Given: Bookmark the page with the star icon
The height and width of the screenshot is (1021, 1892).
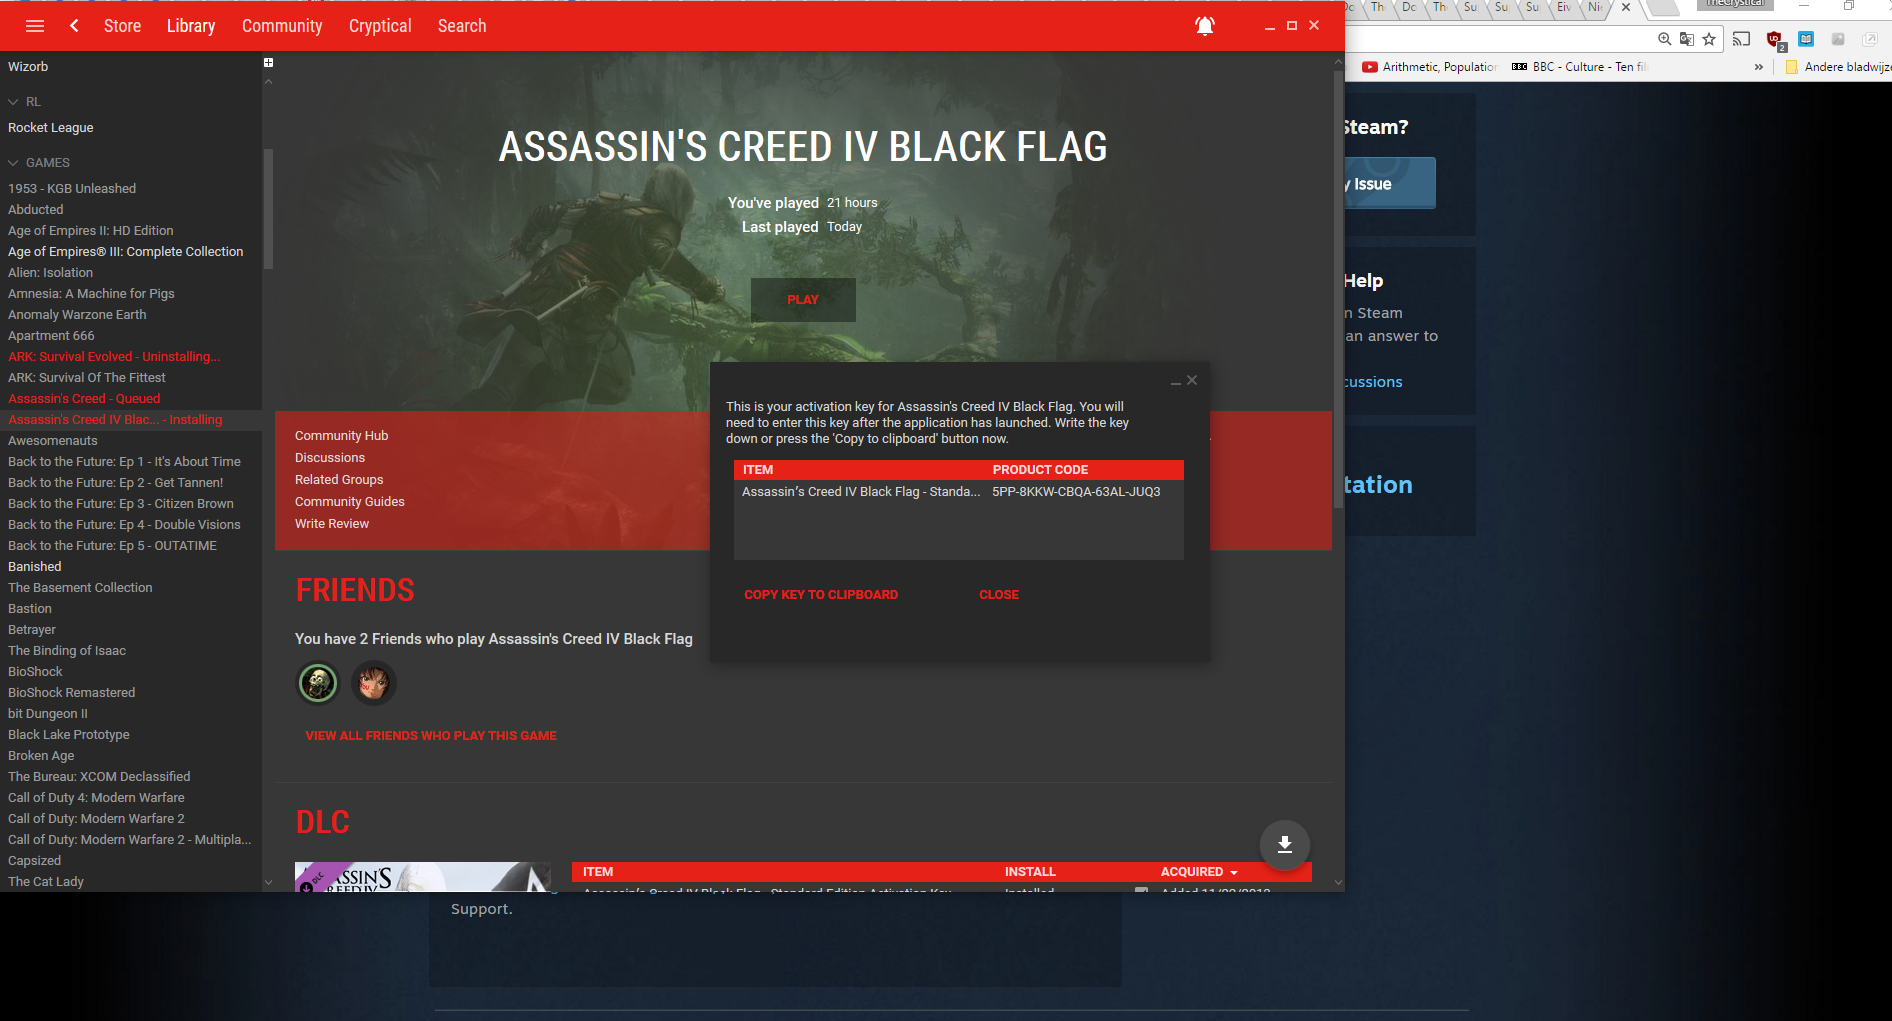Looking at the screenshot, I should 1709,39.
